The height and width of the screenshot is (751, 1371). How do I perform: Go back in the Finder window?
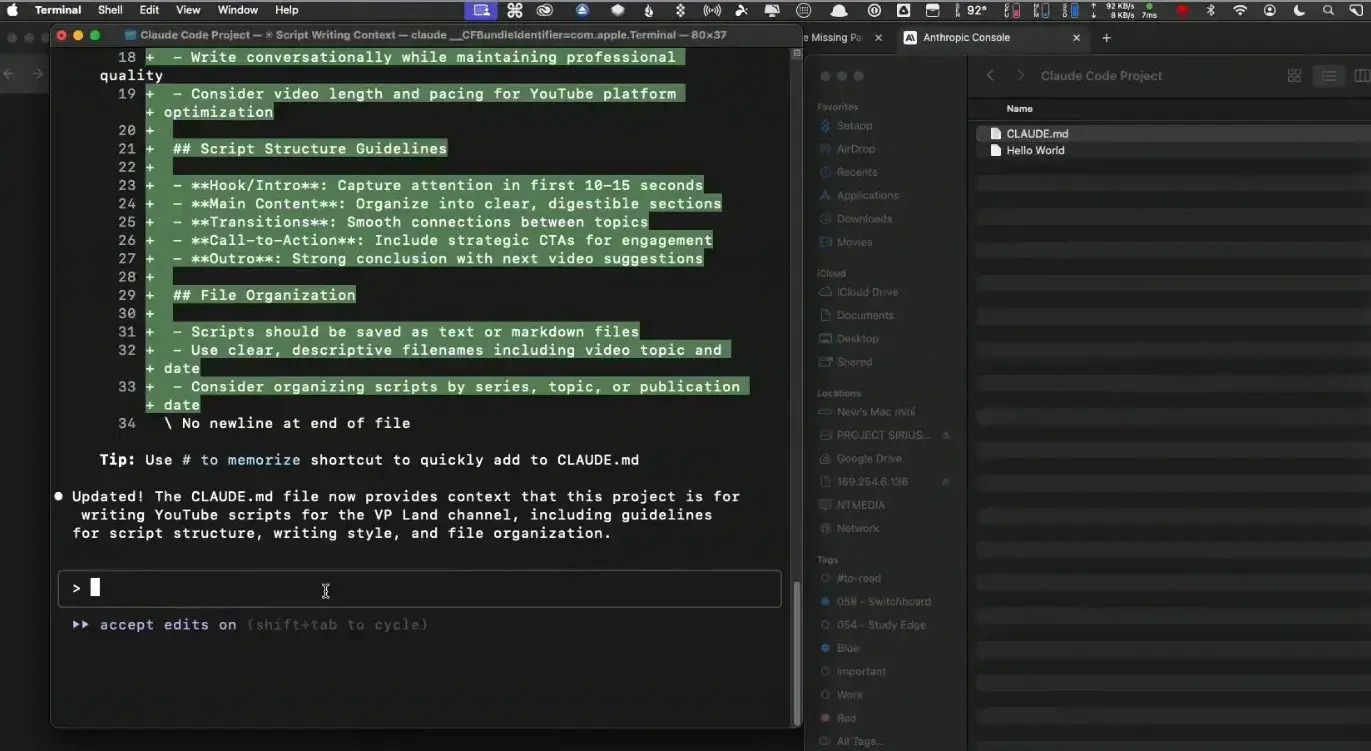pos(991,76)
